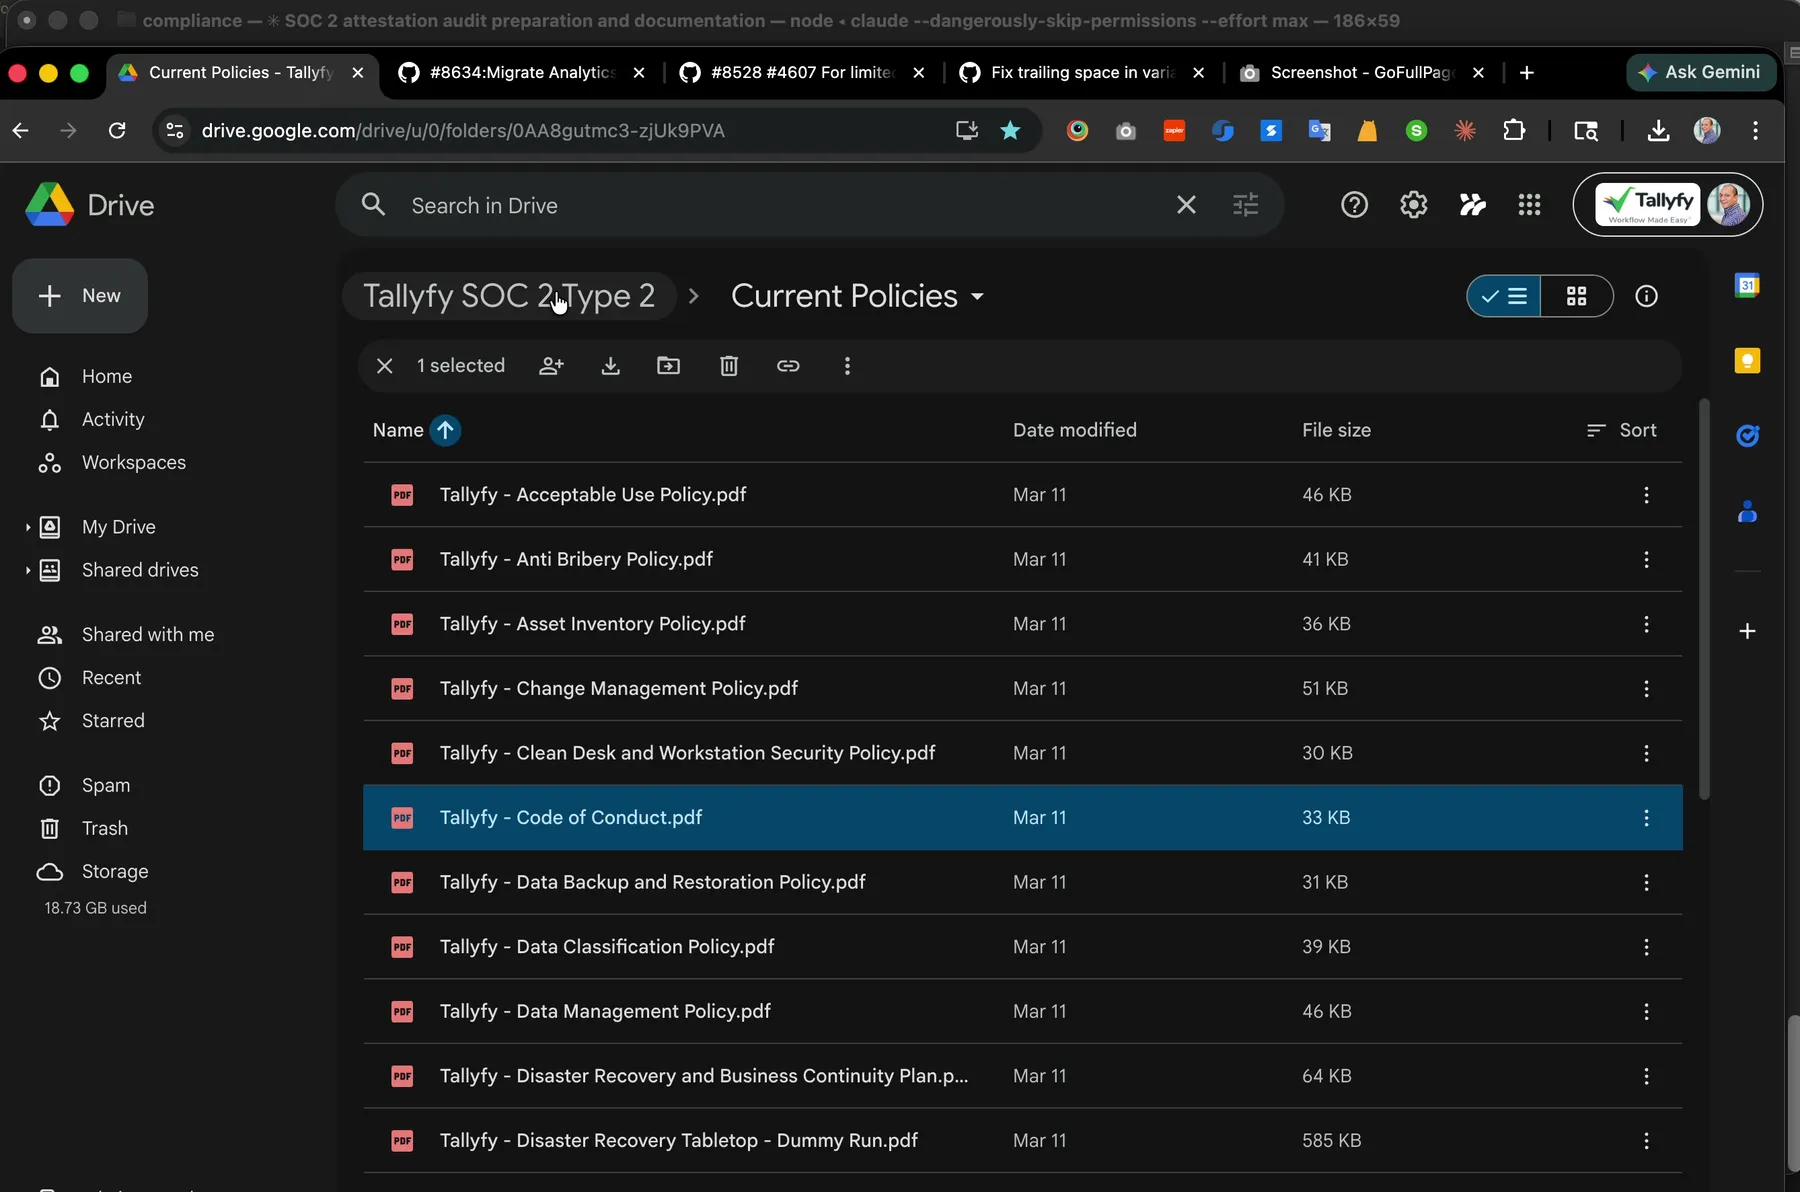Open more options for Data Classification Policy.pdf
The width and height of the screenshot is (1800, 1192).
[x=1646, y=947]
